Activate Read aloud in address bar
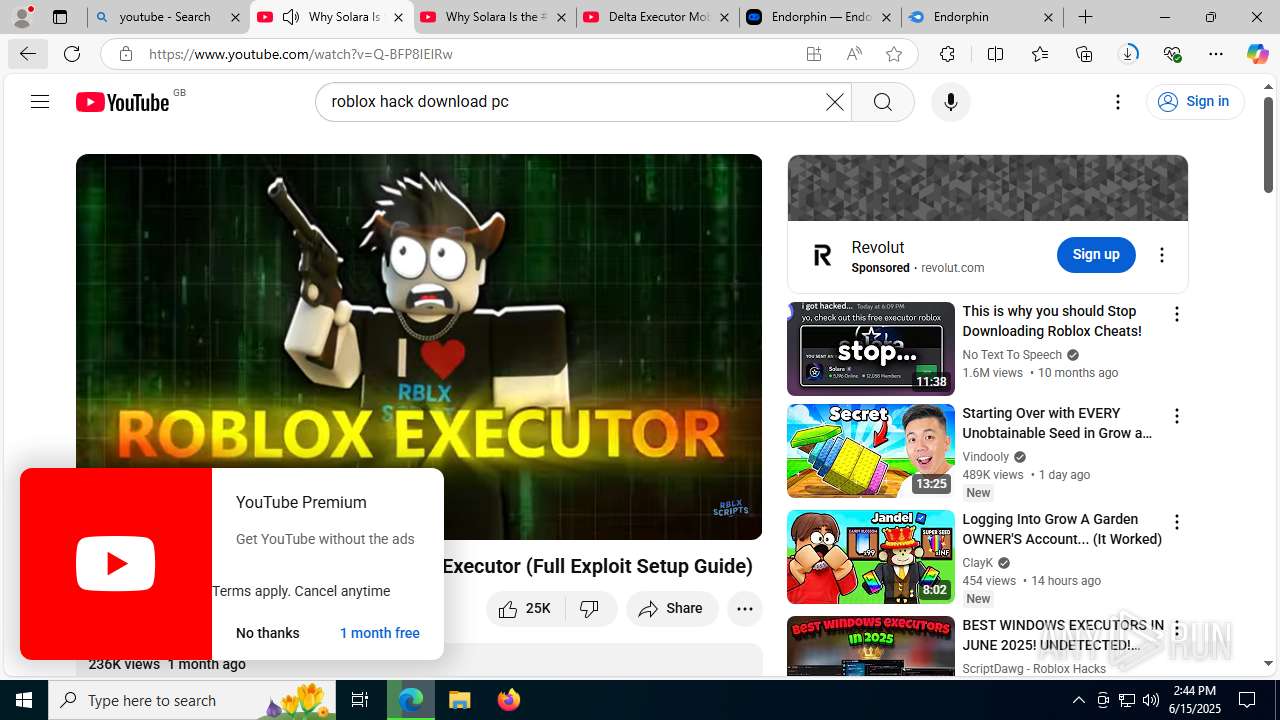Image resolution: width=1280 pixels, height=720 pixels. click(x=854, y=54)
